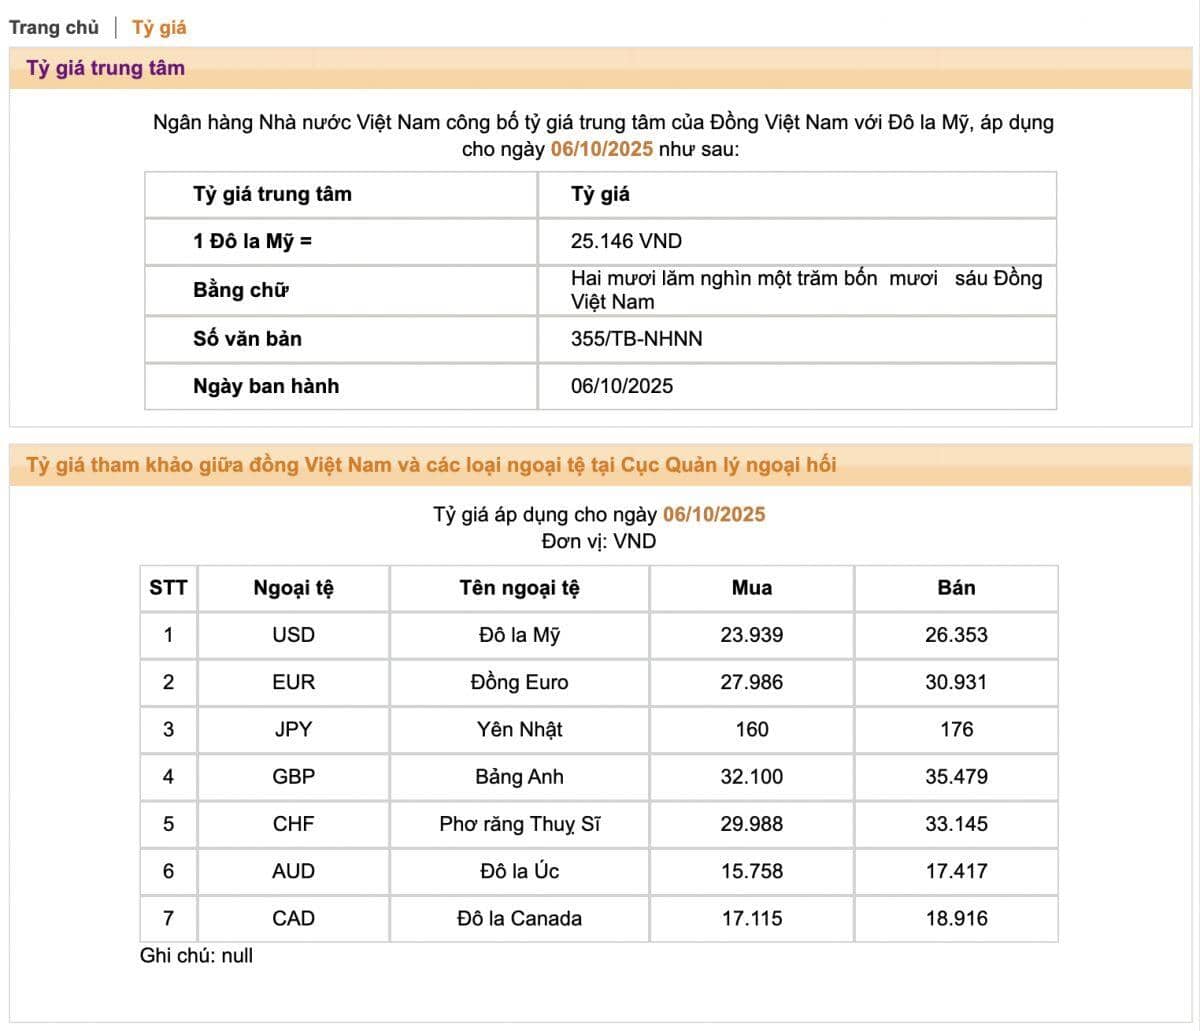Select the Phơ răng Thuỵ Sĩ row name
This screenshot has width=1200, height=1031.
point(519,824)
